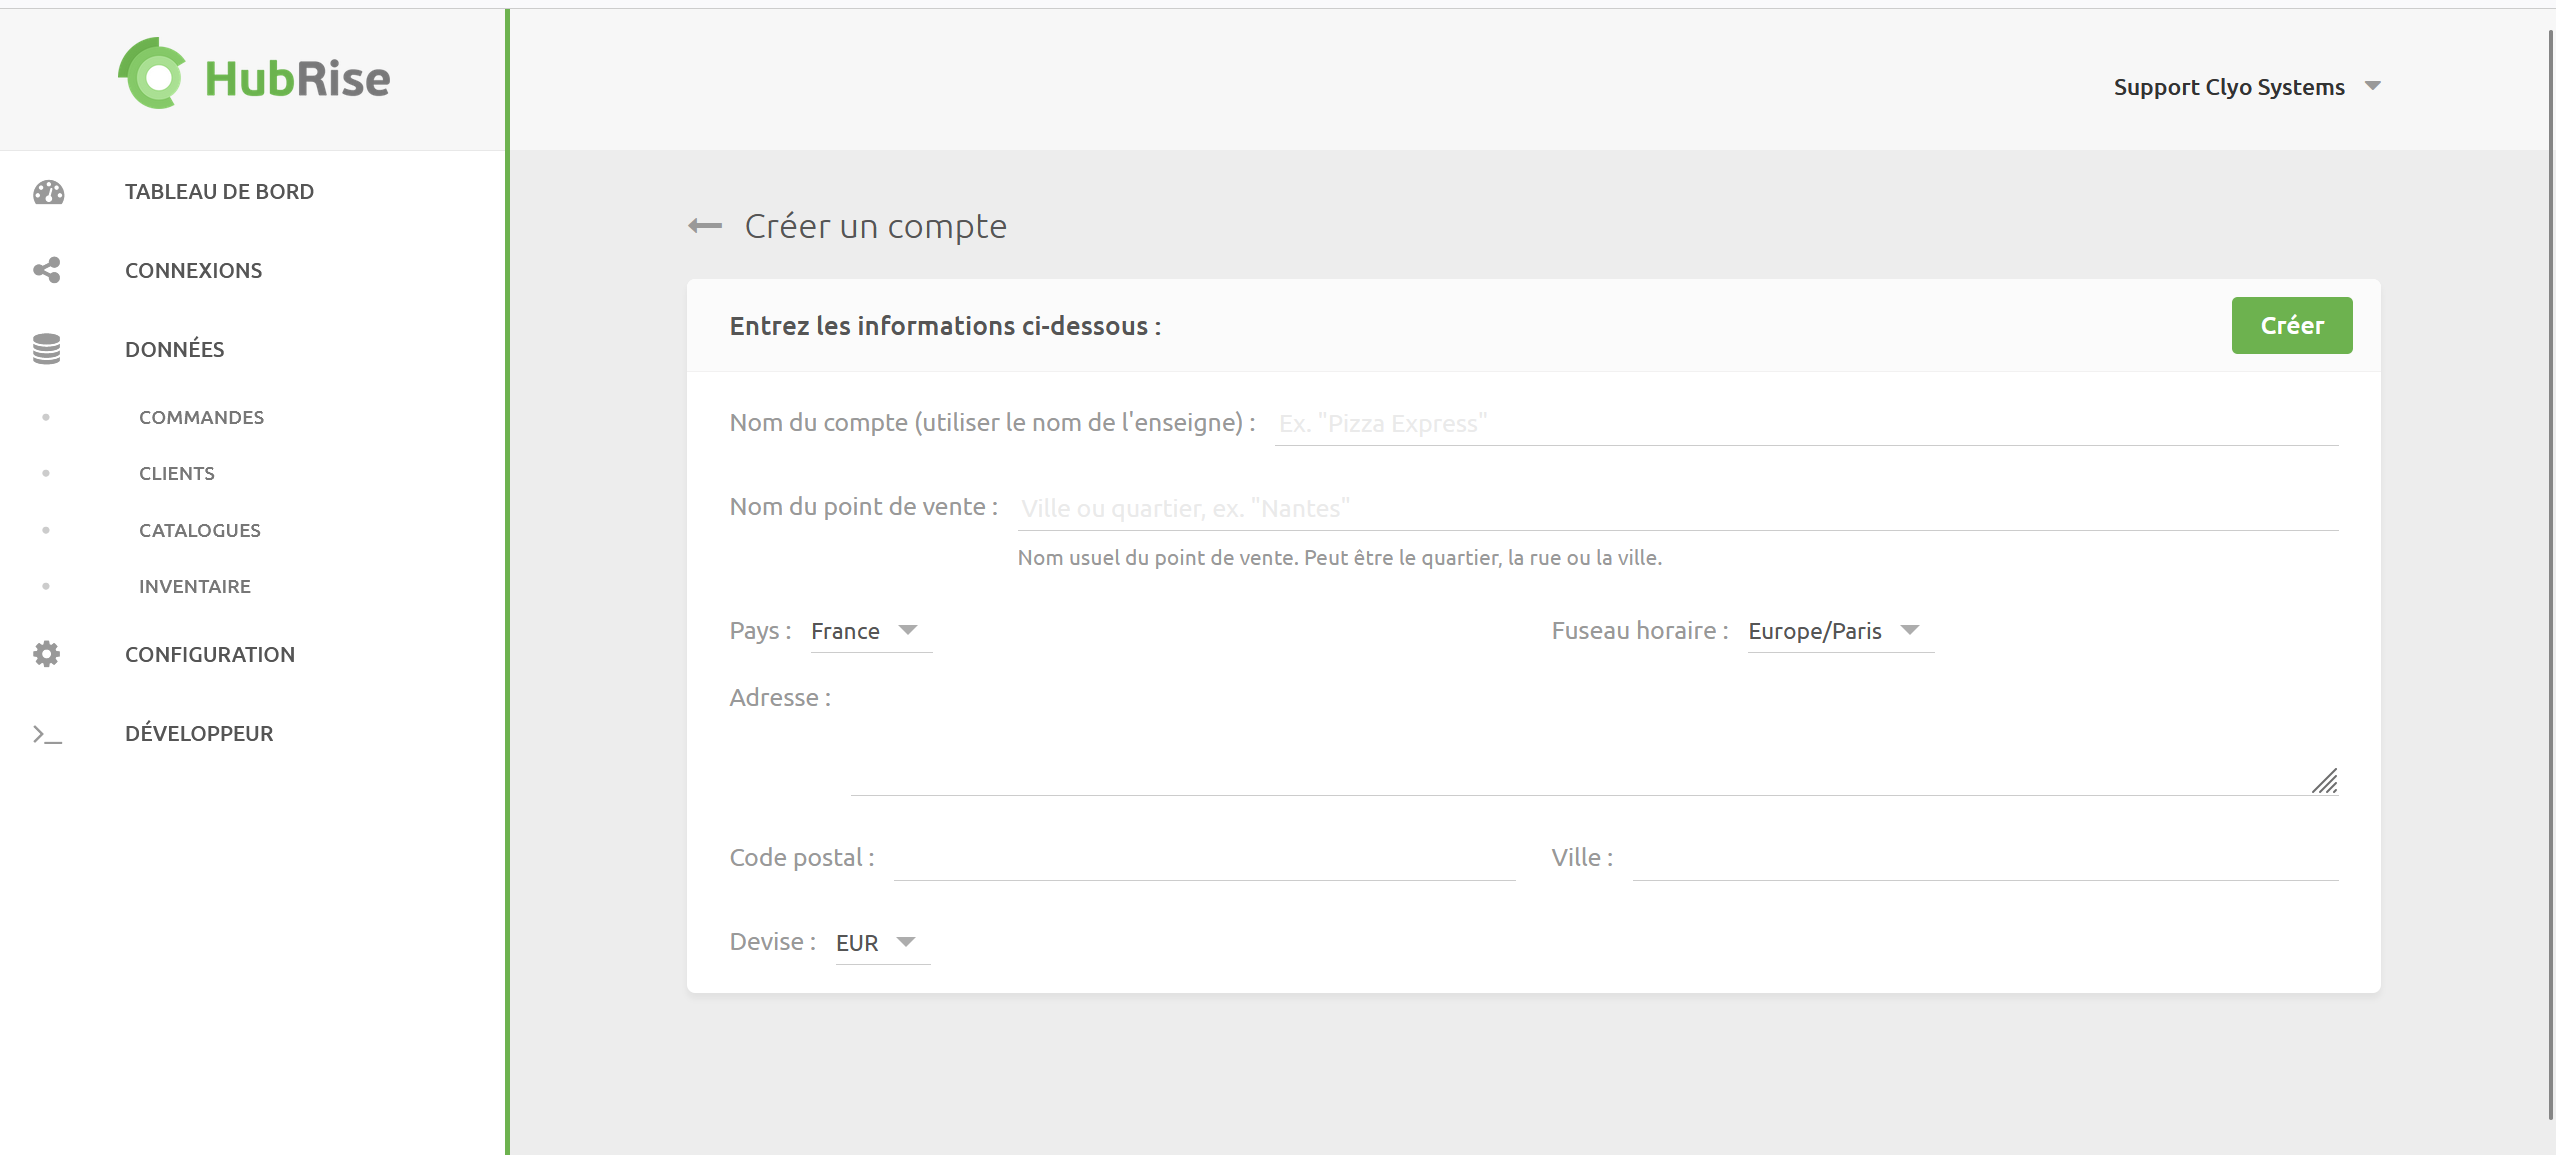This screenshot has width=2556, height=1155.
Task: Open the Fuseau horaire Europe/Paris dropdown
Action: click(1838, 631)
